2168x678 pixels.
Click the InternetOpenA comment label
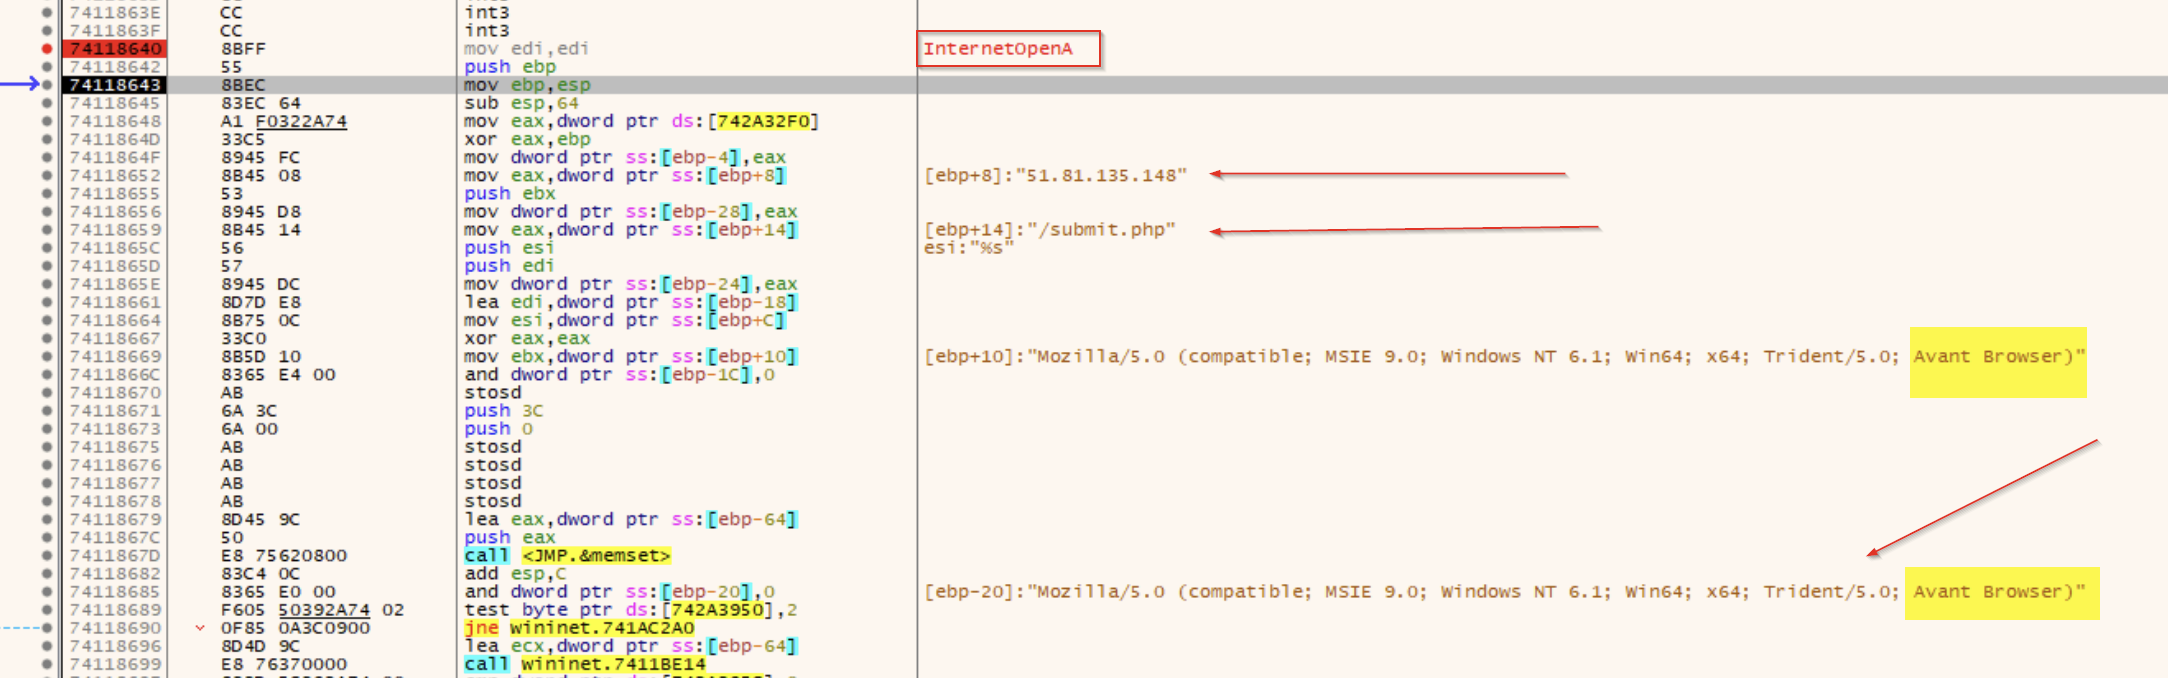pos(998,49)
